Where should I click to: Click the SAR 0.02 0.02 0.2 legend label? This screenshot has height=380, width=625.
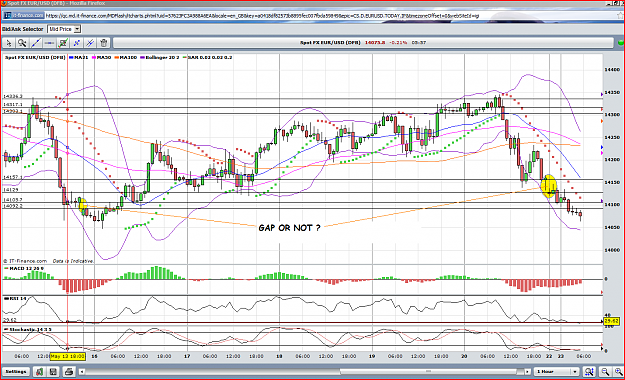pyautogui.click(x=207, y=57)
